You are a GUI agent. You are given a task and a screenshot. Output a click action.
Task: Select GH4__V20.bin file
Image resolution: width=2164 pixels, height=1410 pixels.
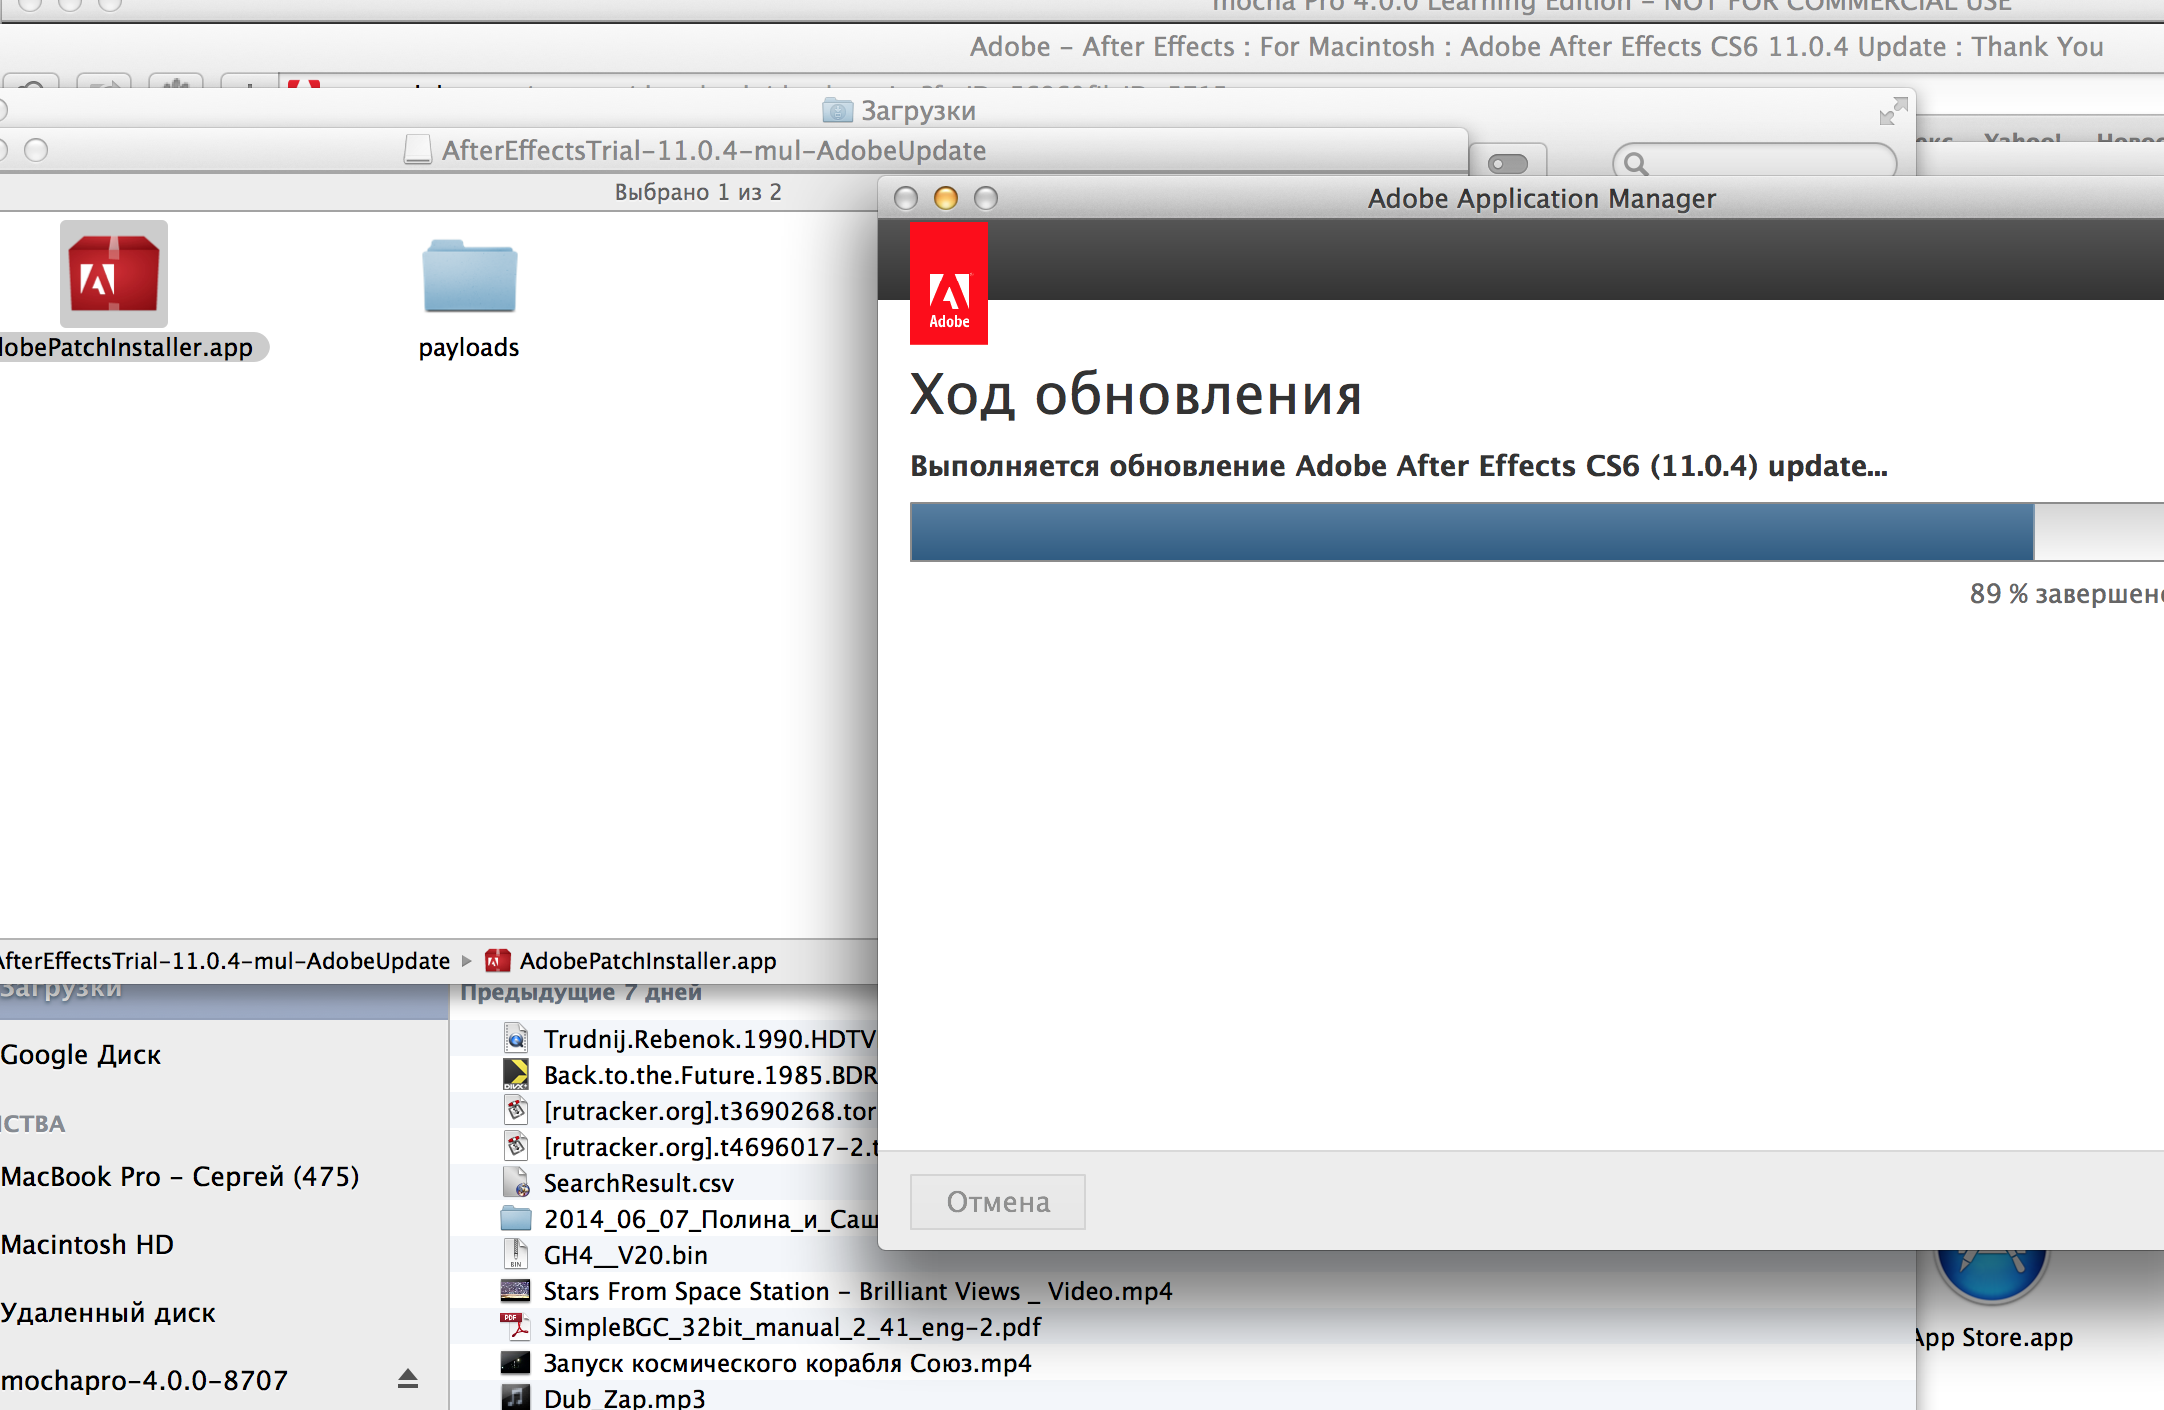(664, 1255)
